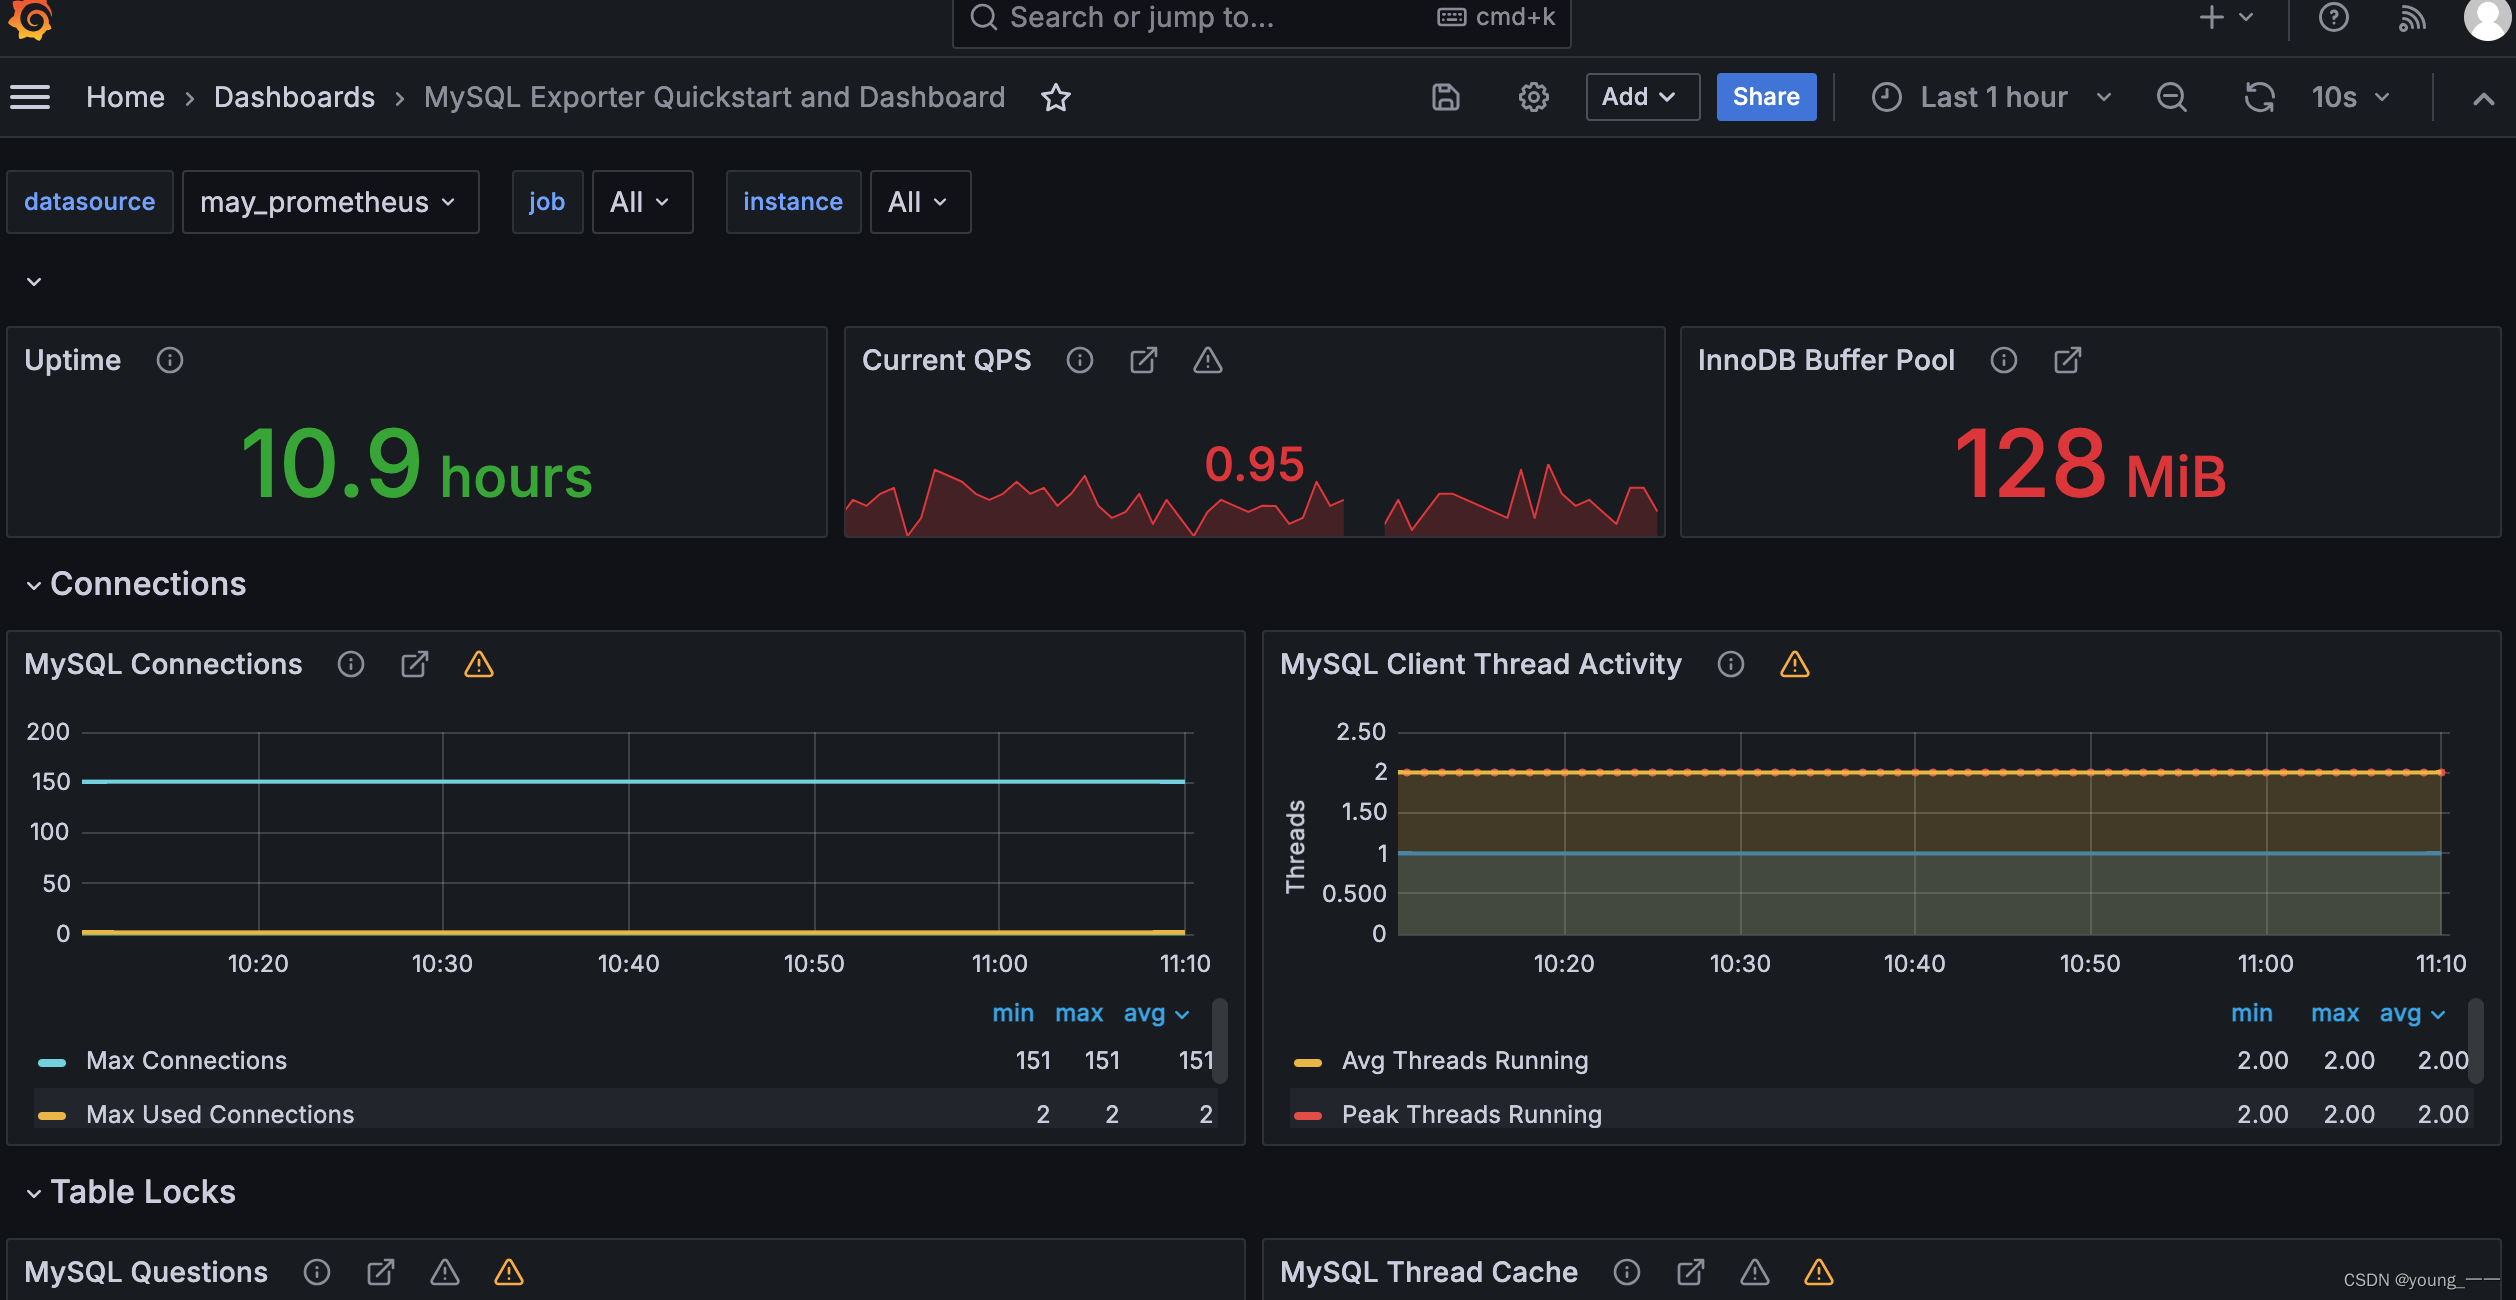Open the MySQL Connections external link icon
The image size is (2516, 1300).
415,664
